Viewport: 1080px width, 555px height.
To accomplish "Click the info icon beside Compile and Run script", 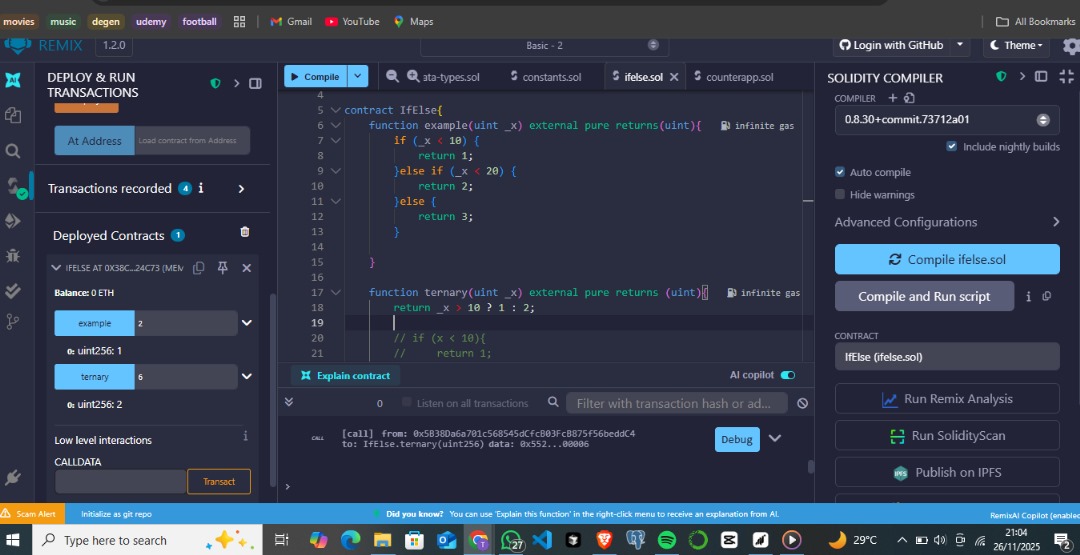I will click(1028, 296).
